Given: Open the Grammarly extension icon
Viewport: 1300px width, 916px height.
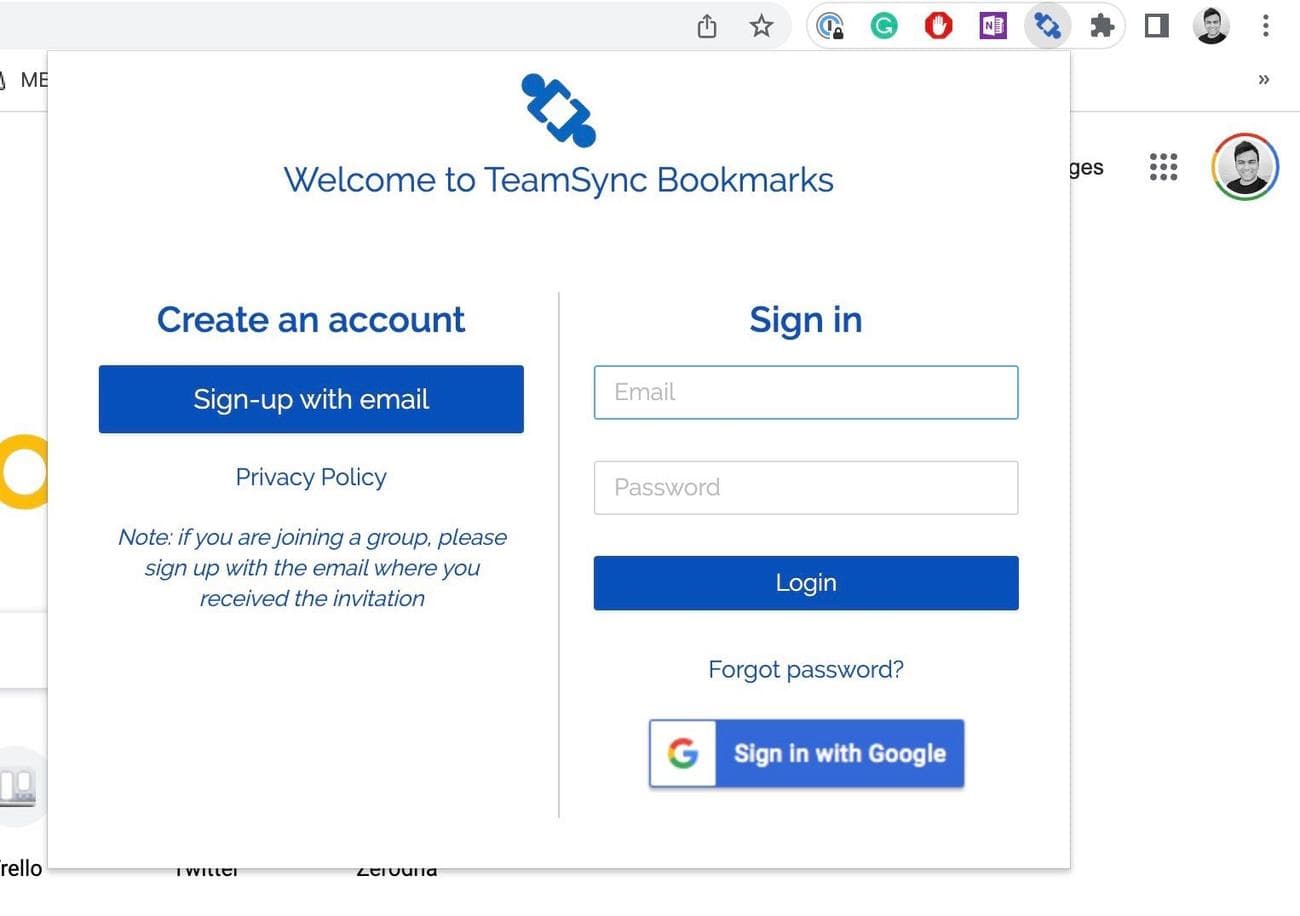Looking at the screenshot, I should (884, 26).
